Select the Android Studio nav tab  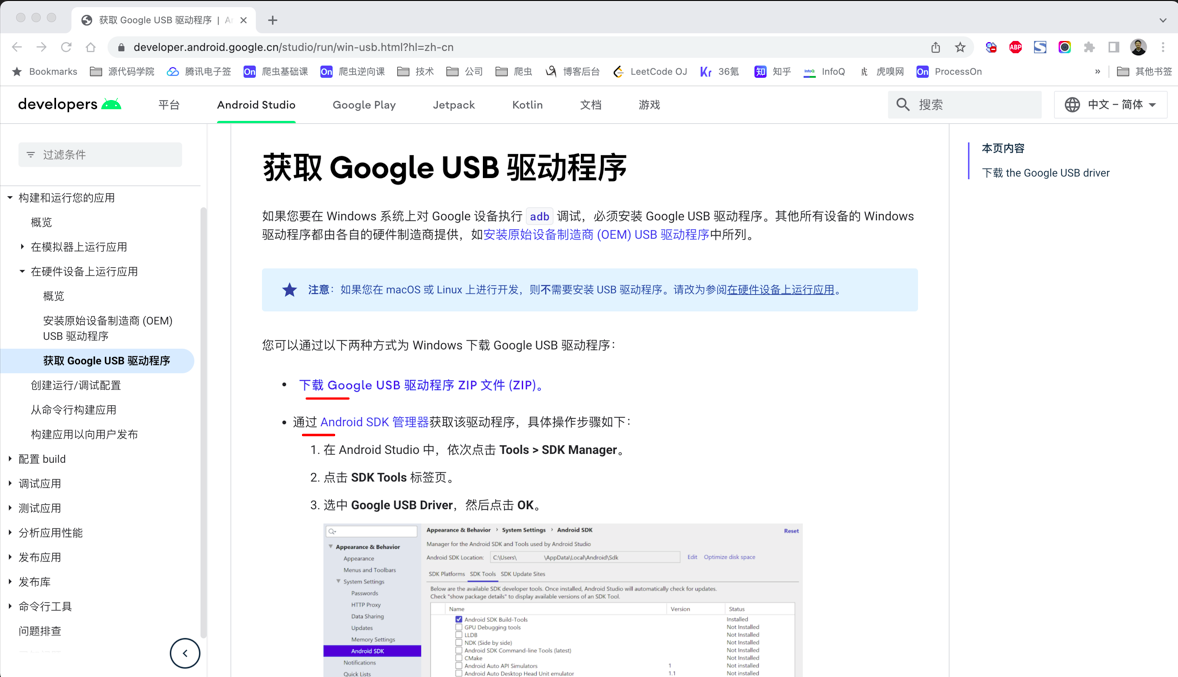pos(256,104)
